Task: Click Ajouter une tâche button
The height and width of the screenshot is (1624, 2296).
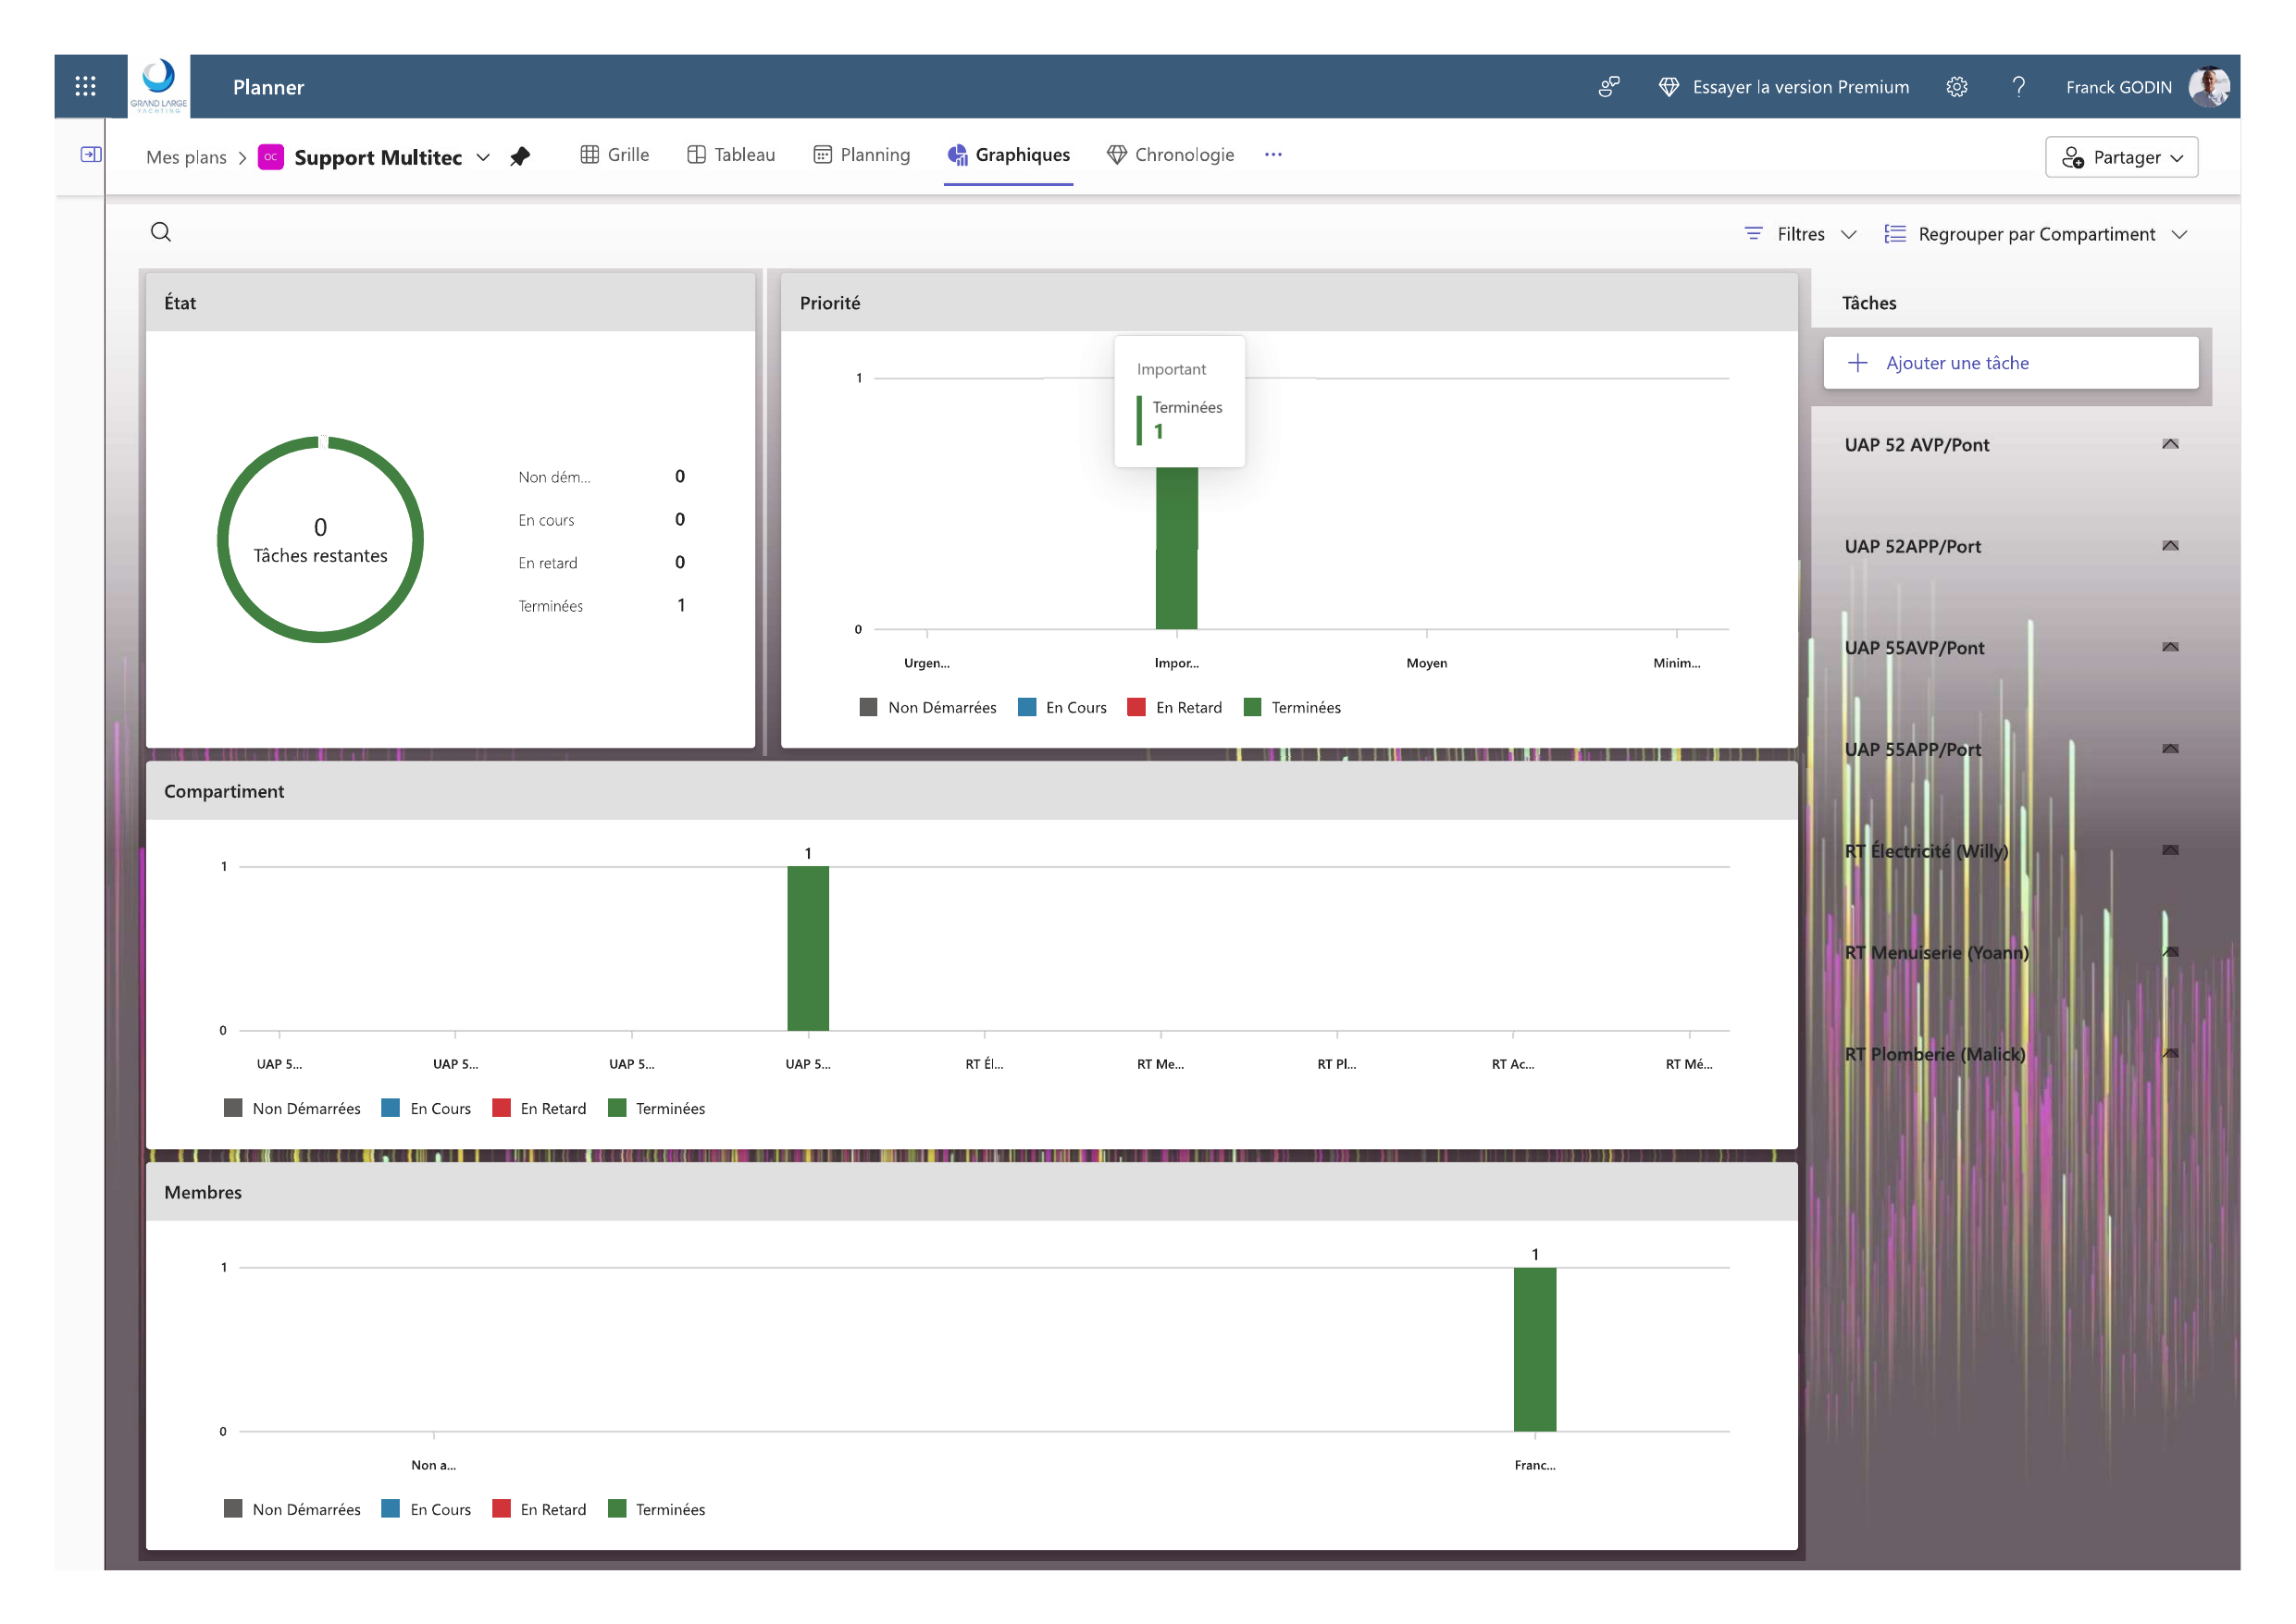Action: tap(2010, 363)
